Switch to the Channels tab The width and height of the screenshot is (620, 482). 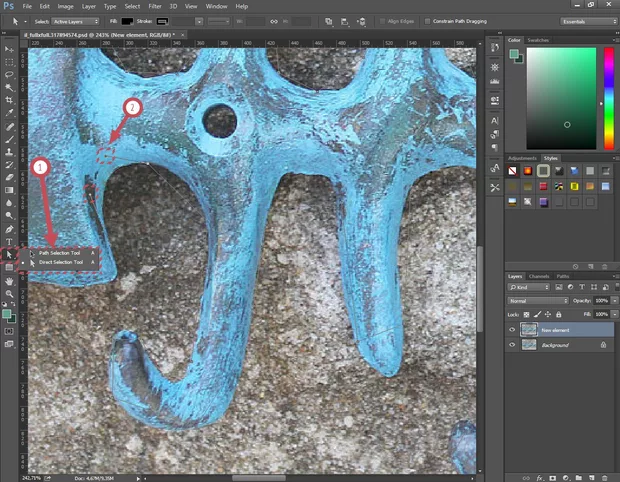(539, 276)
